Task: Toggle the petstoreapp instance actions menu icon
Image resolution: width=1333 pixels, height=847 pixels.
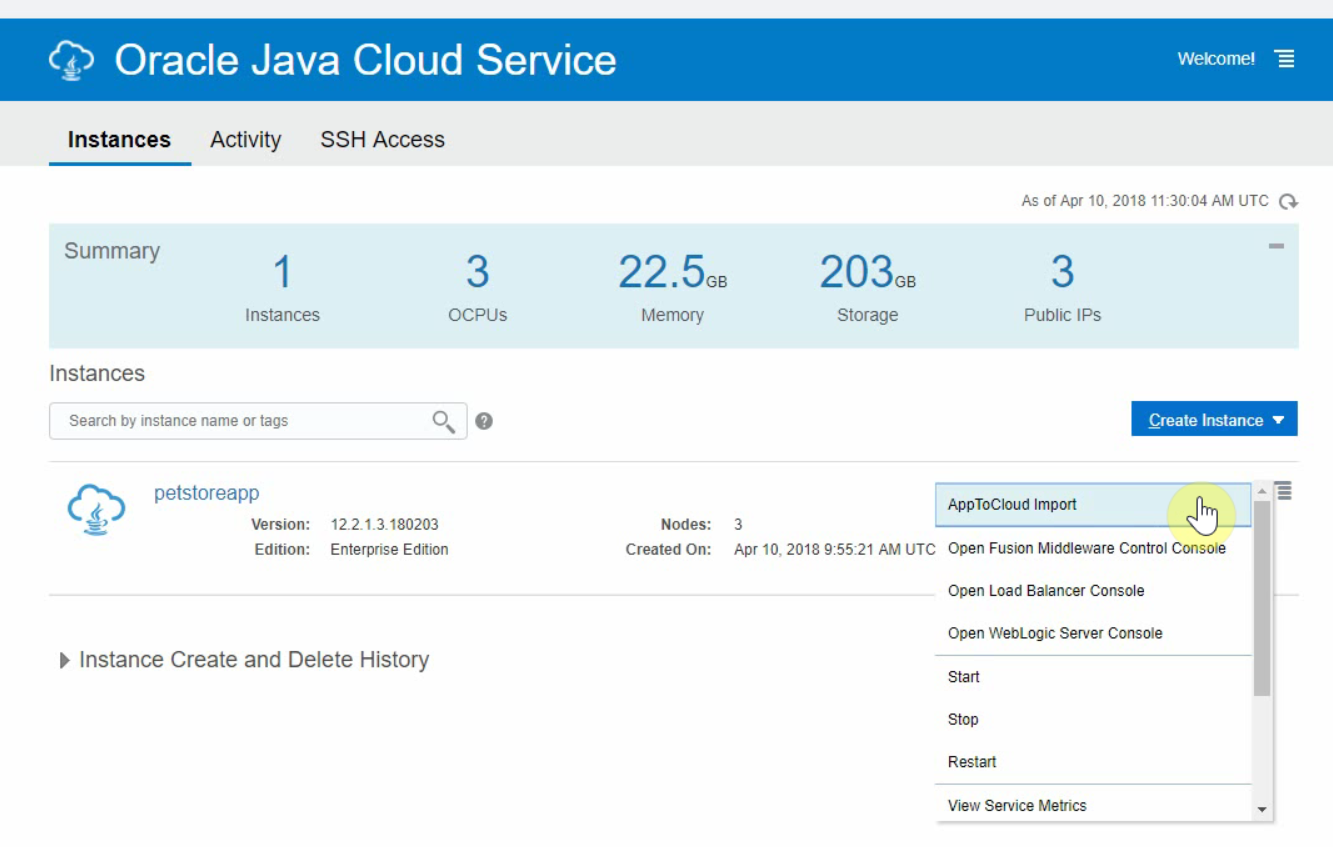Action: (1284, 491)
